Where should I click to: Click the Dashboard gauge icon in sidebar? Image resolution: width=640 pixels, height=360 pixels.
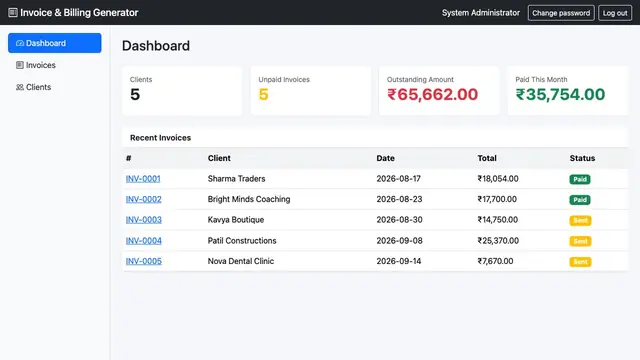[20, 43]
